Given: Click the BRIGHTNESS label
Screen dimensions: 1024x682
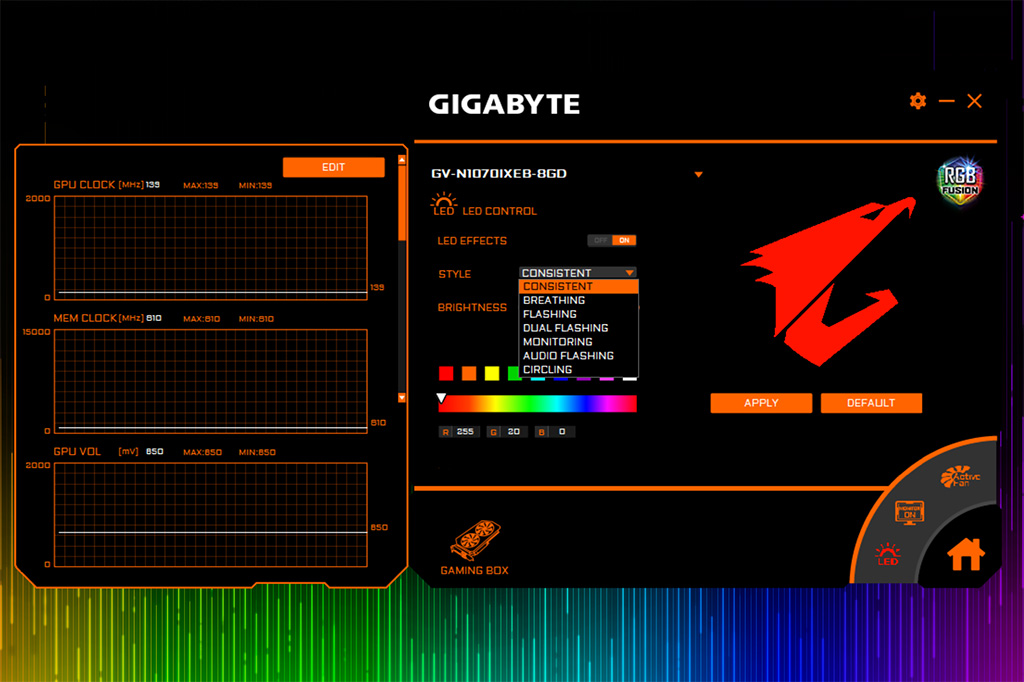Looking at the screenshot, I should click(472, 307).
